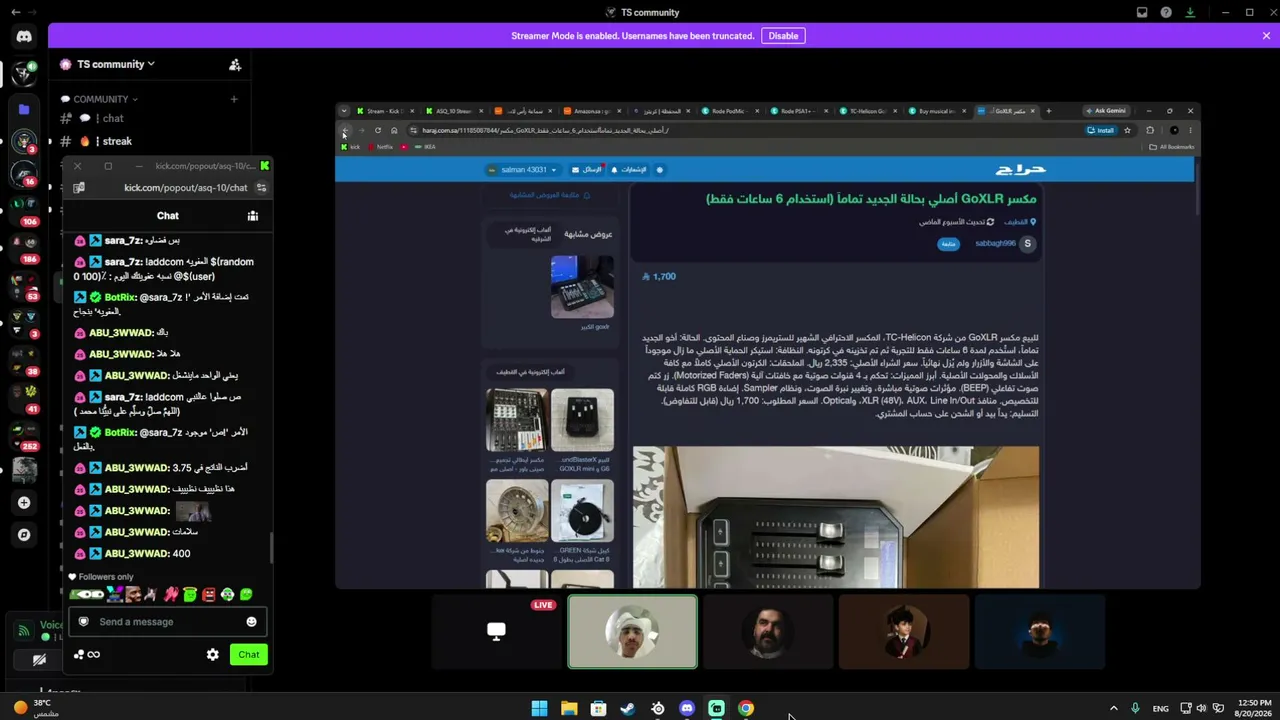Click the Discord download update icon

(x=1190, y=12)
